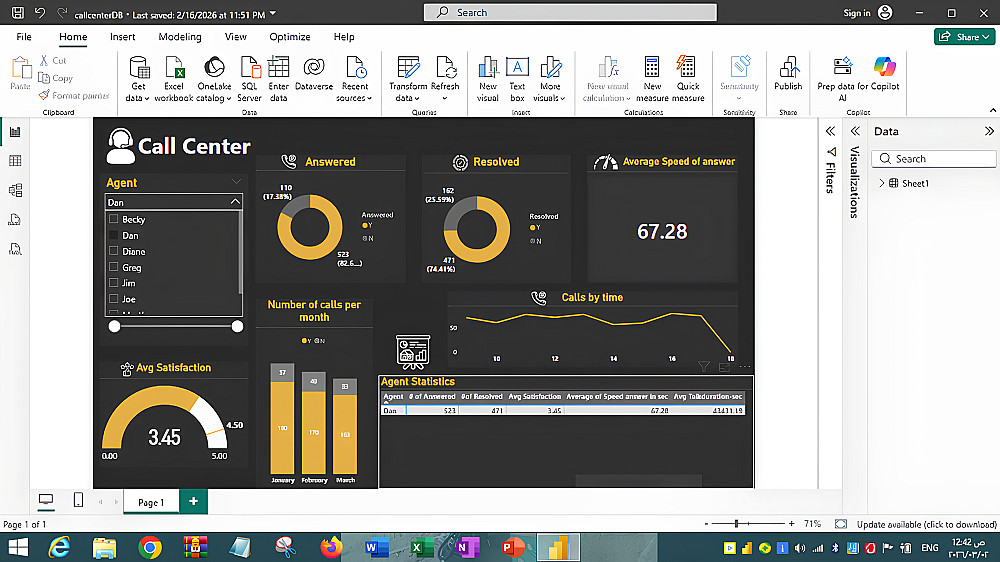Screen dimensions: 1000x562
Task: Select Desktop layout view icon
Action: click(46, 500)
